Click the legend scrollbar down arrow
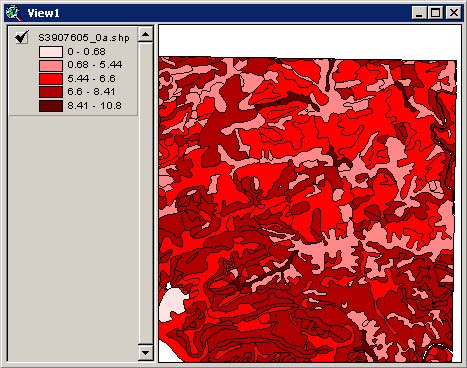 [146, 353]
